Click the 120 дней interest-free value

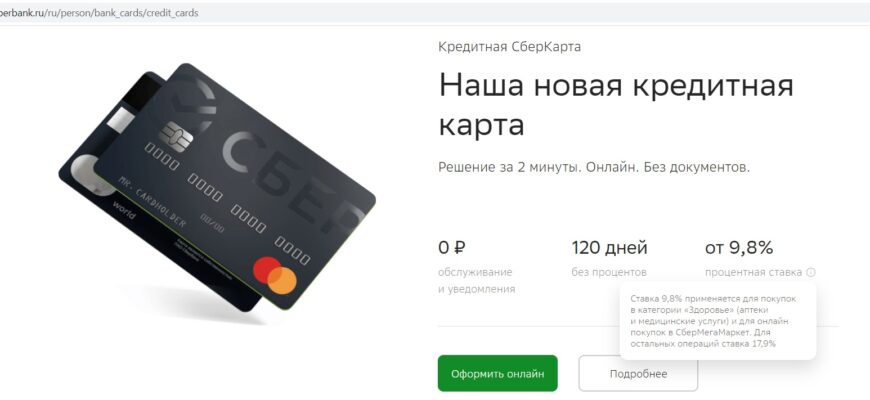pyautogui.click(x=609, y=248)
